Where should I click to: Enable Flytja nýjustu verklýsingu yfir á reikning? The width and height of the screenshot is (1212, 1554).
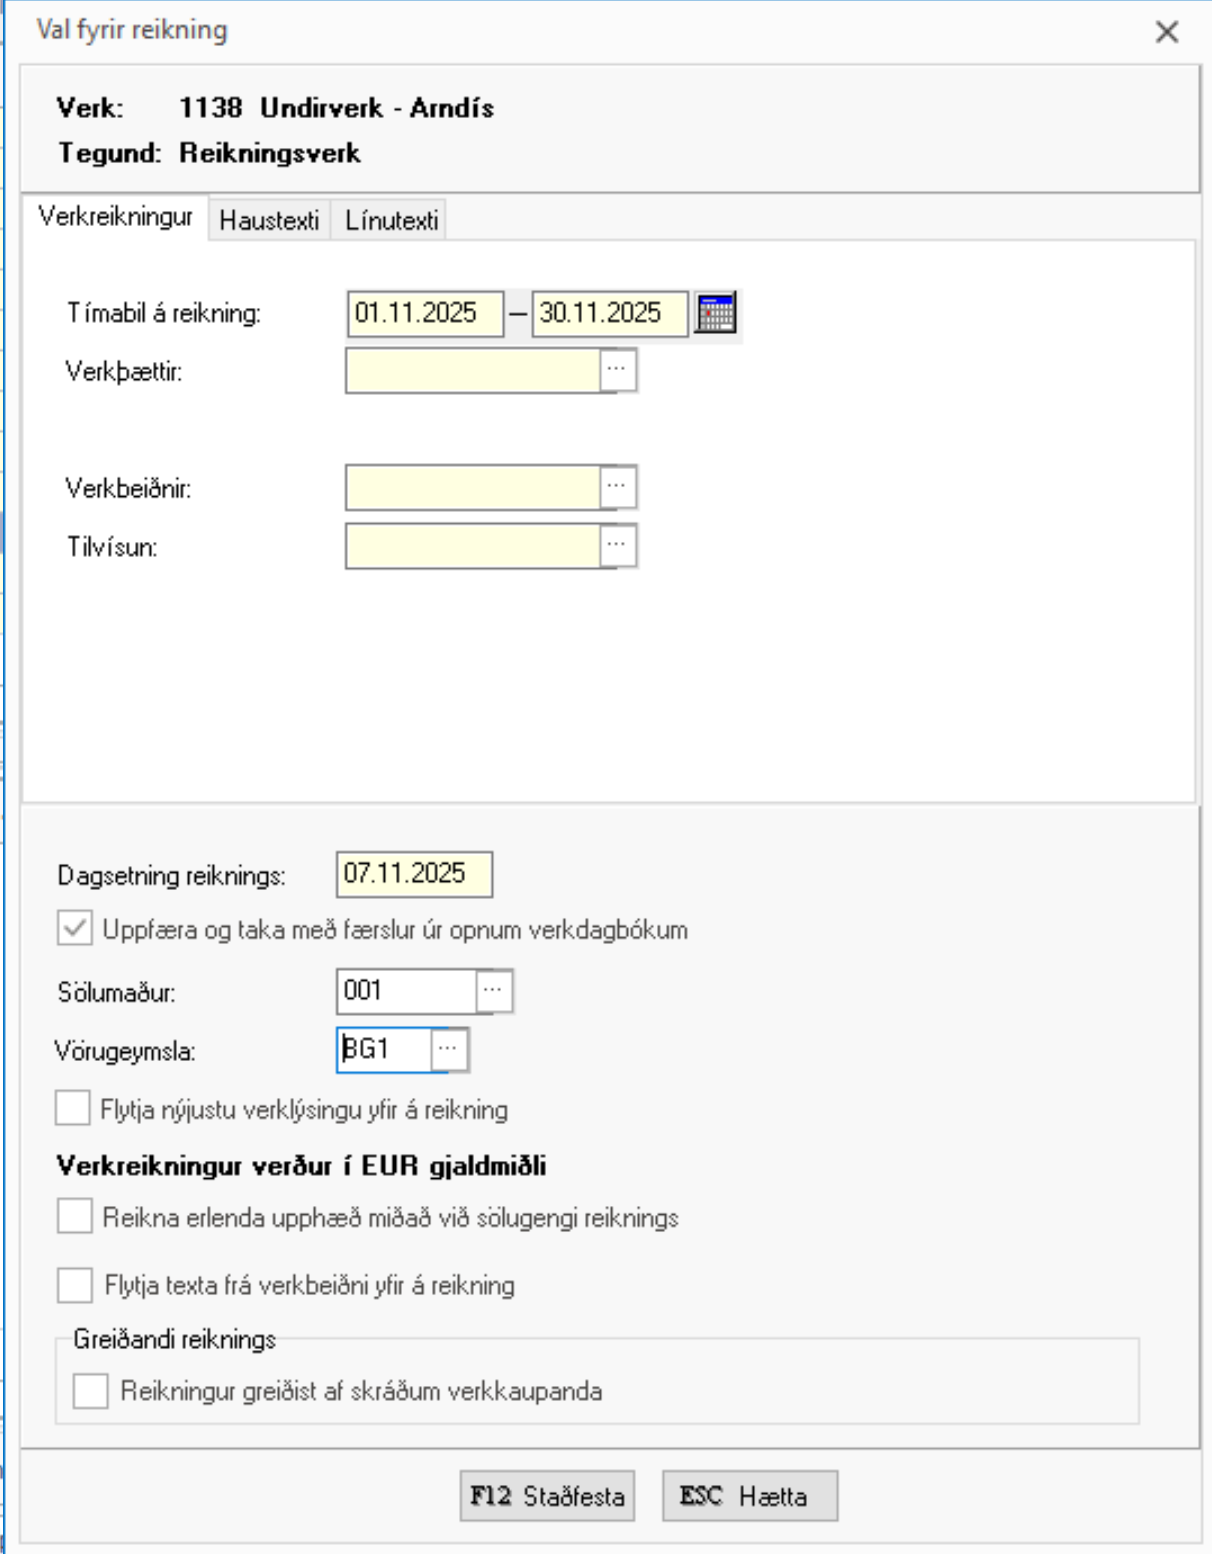[74, 1109]
